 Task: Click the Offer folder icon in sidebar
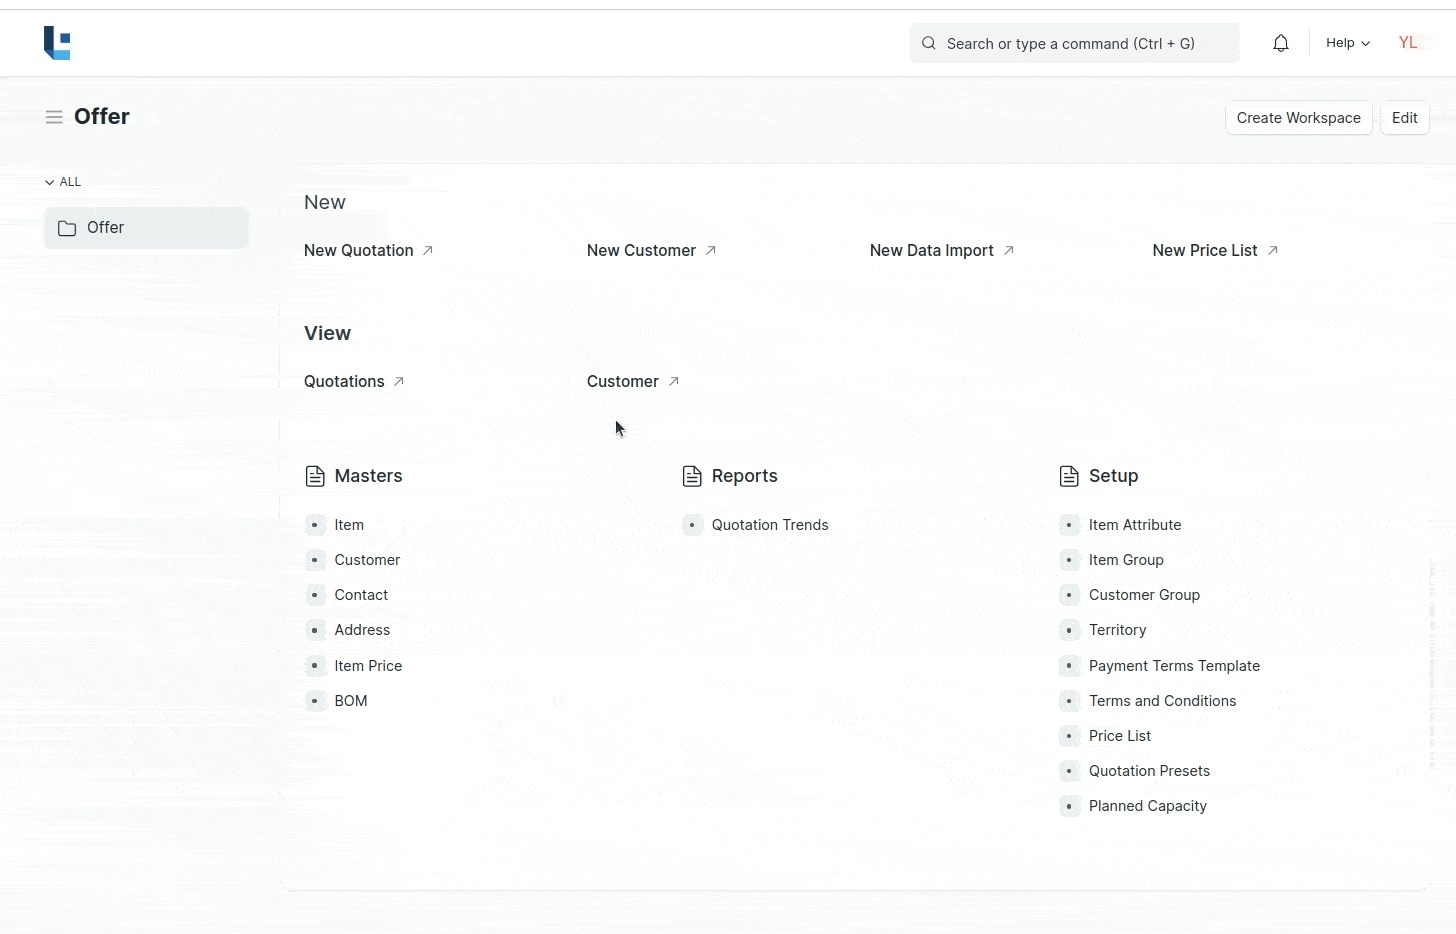[67, 228]
